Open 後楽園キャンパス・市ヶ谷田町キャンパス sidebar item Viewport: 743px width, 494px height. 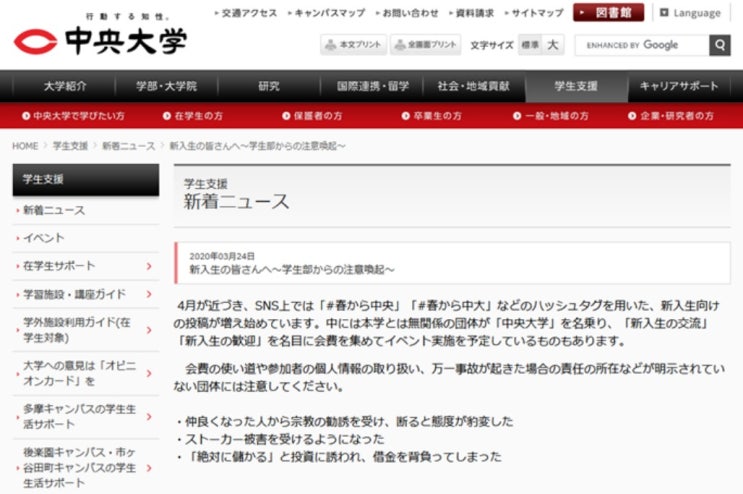click(x=80, y=467)
